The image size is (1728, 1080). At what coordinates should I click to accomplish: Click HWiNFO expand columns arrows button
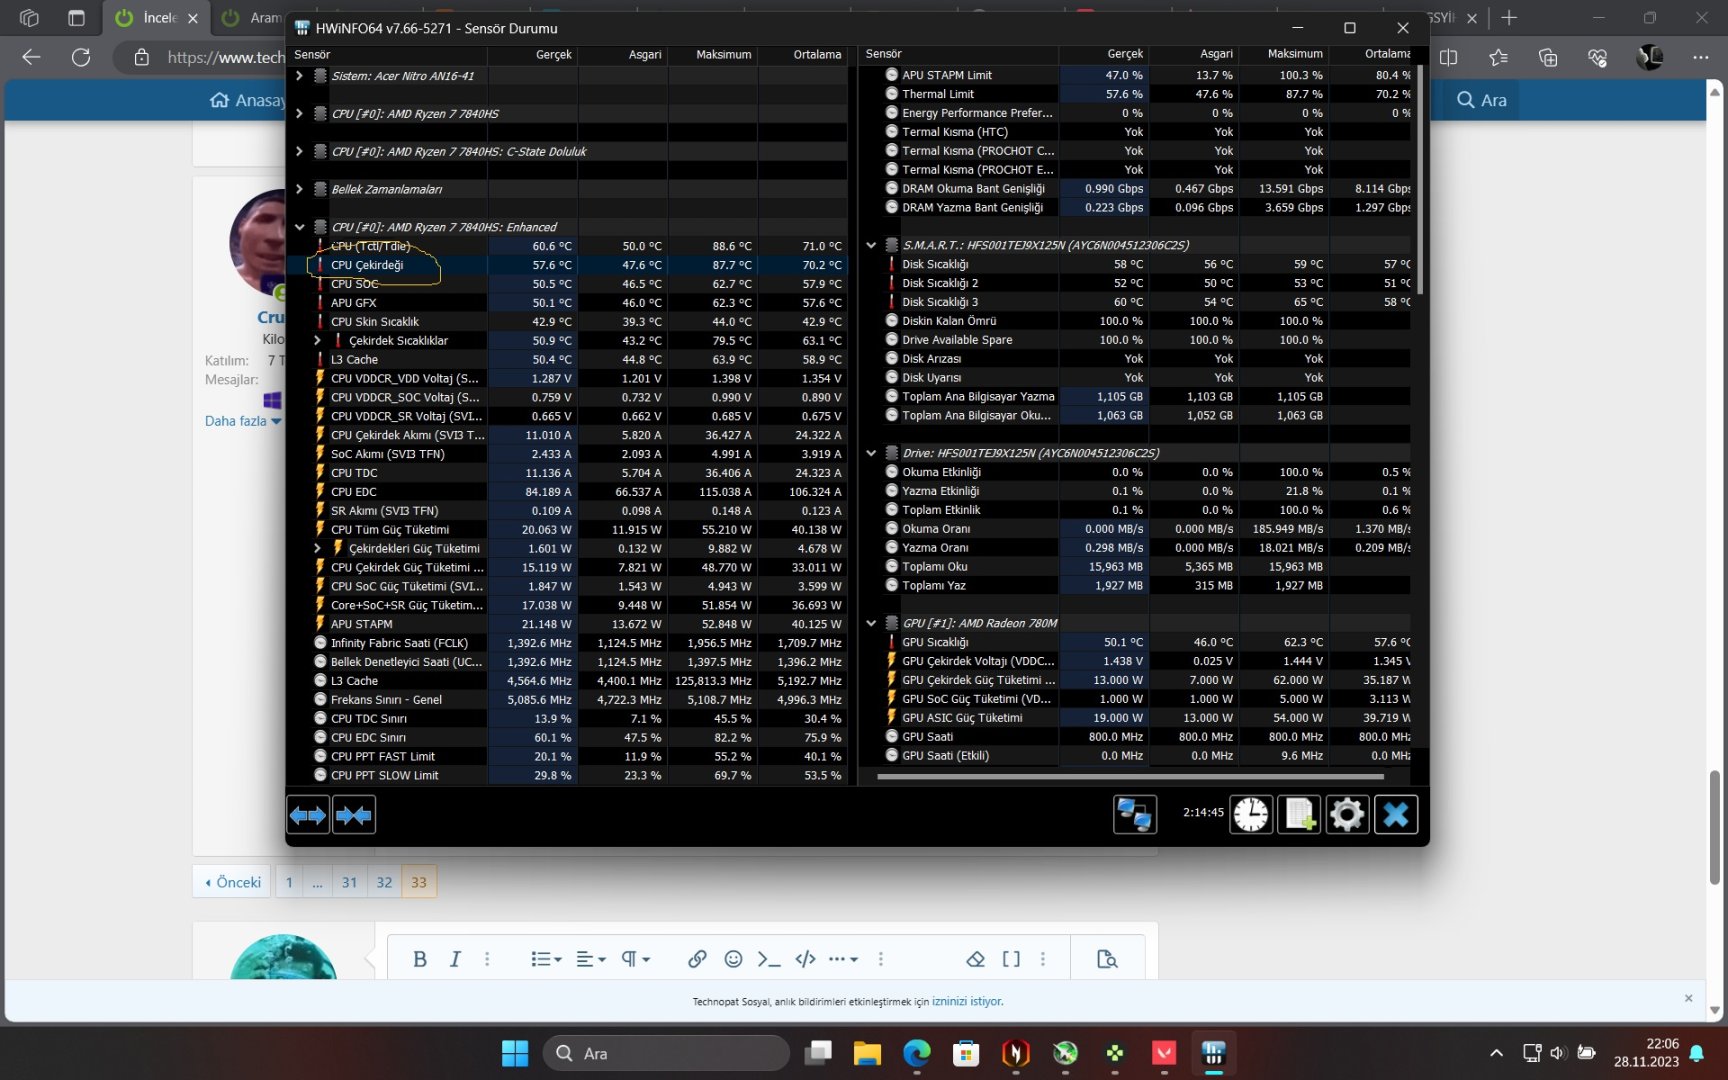308,815
